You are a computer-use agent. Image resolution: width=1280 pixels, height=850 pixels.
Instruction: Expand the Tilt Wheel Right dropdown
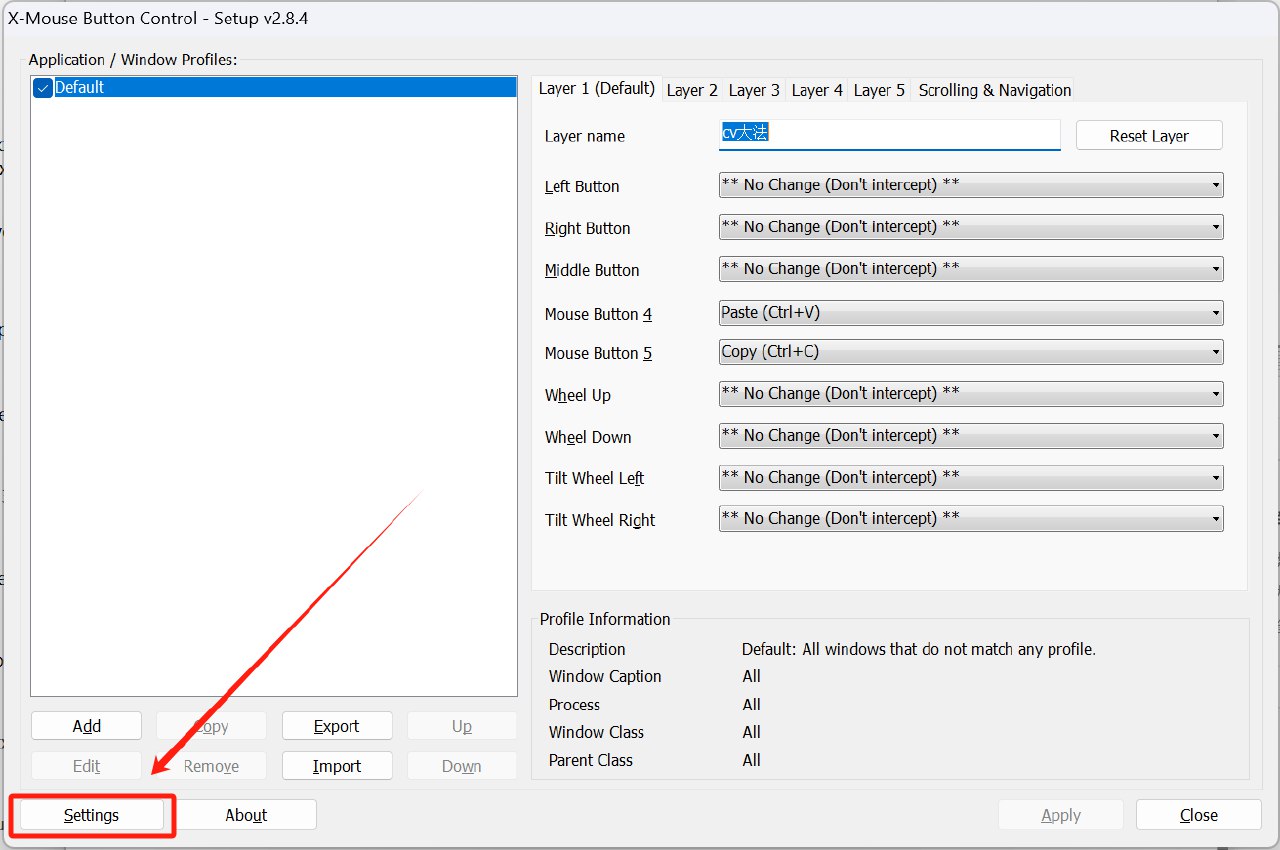coord(970,519)
